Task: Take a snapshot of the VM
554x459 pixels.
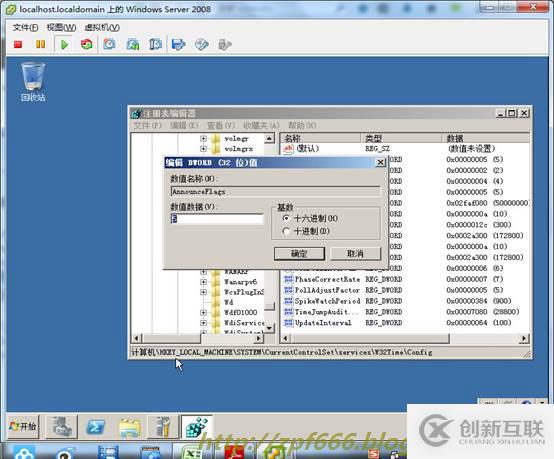Action: click(109, 44)
